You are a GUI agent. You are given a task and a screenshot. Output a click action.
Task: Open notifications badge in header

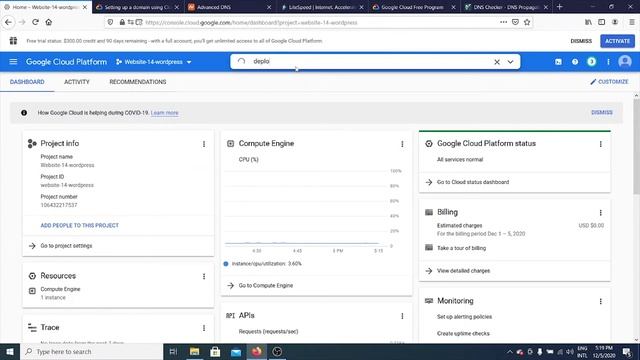(591, 62)
